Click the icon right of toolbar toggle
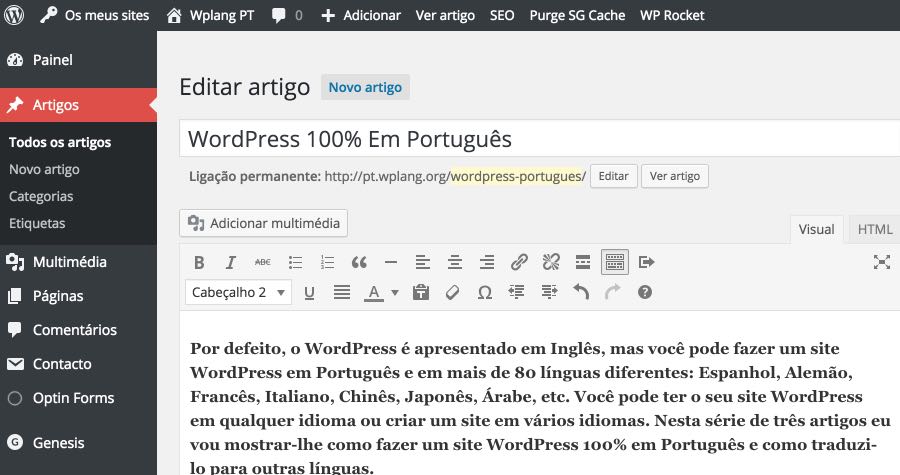 (646, 262)
